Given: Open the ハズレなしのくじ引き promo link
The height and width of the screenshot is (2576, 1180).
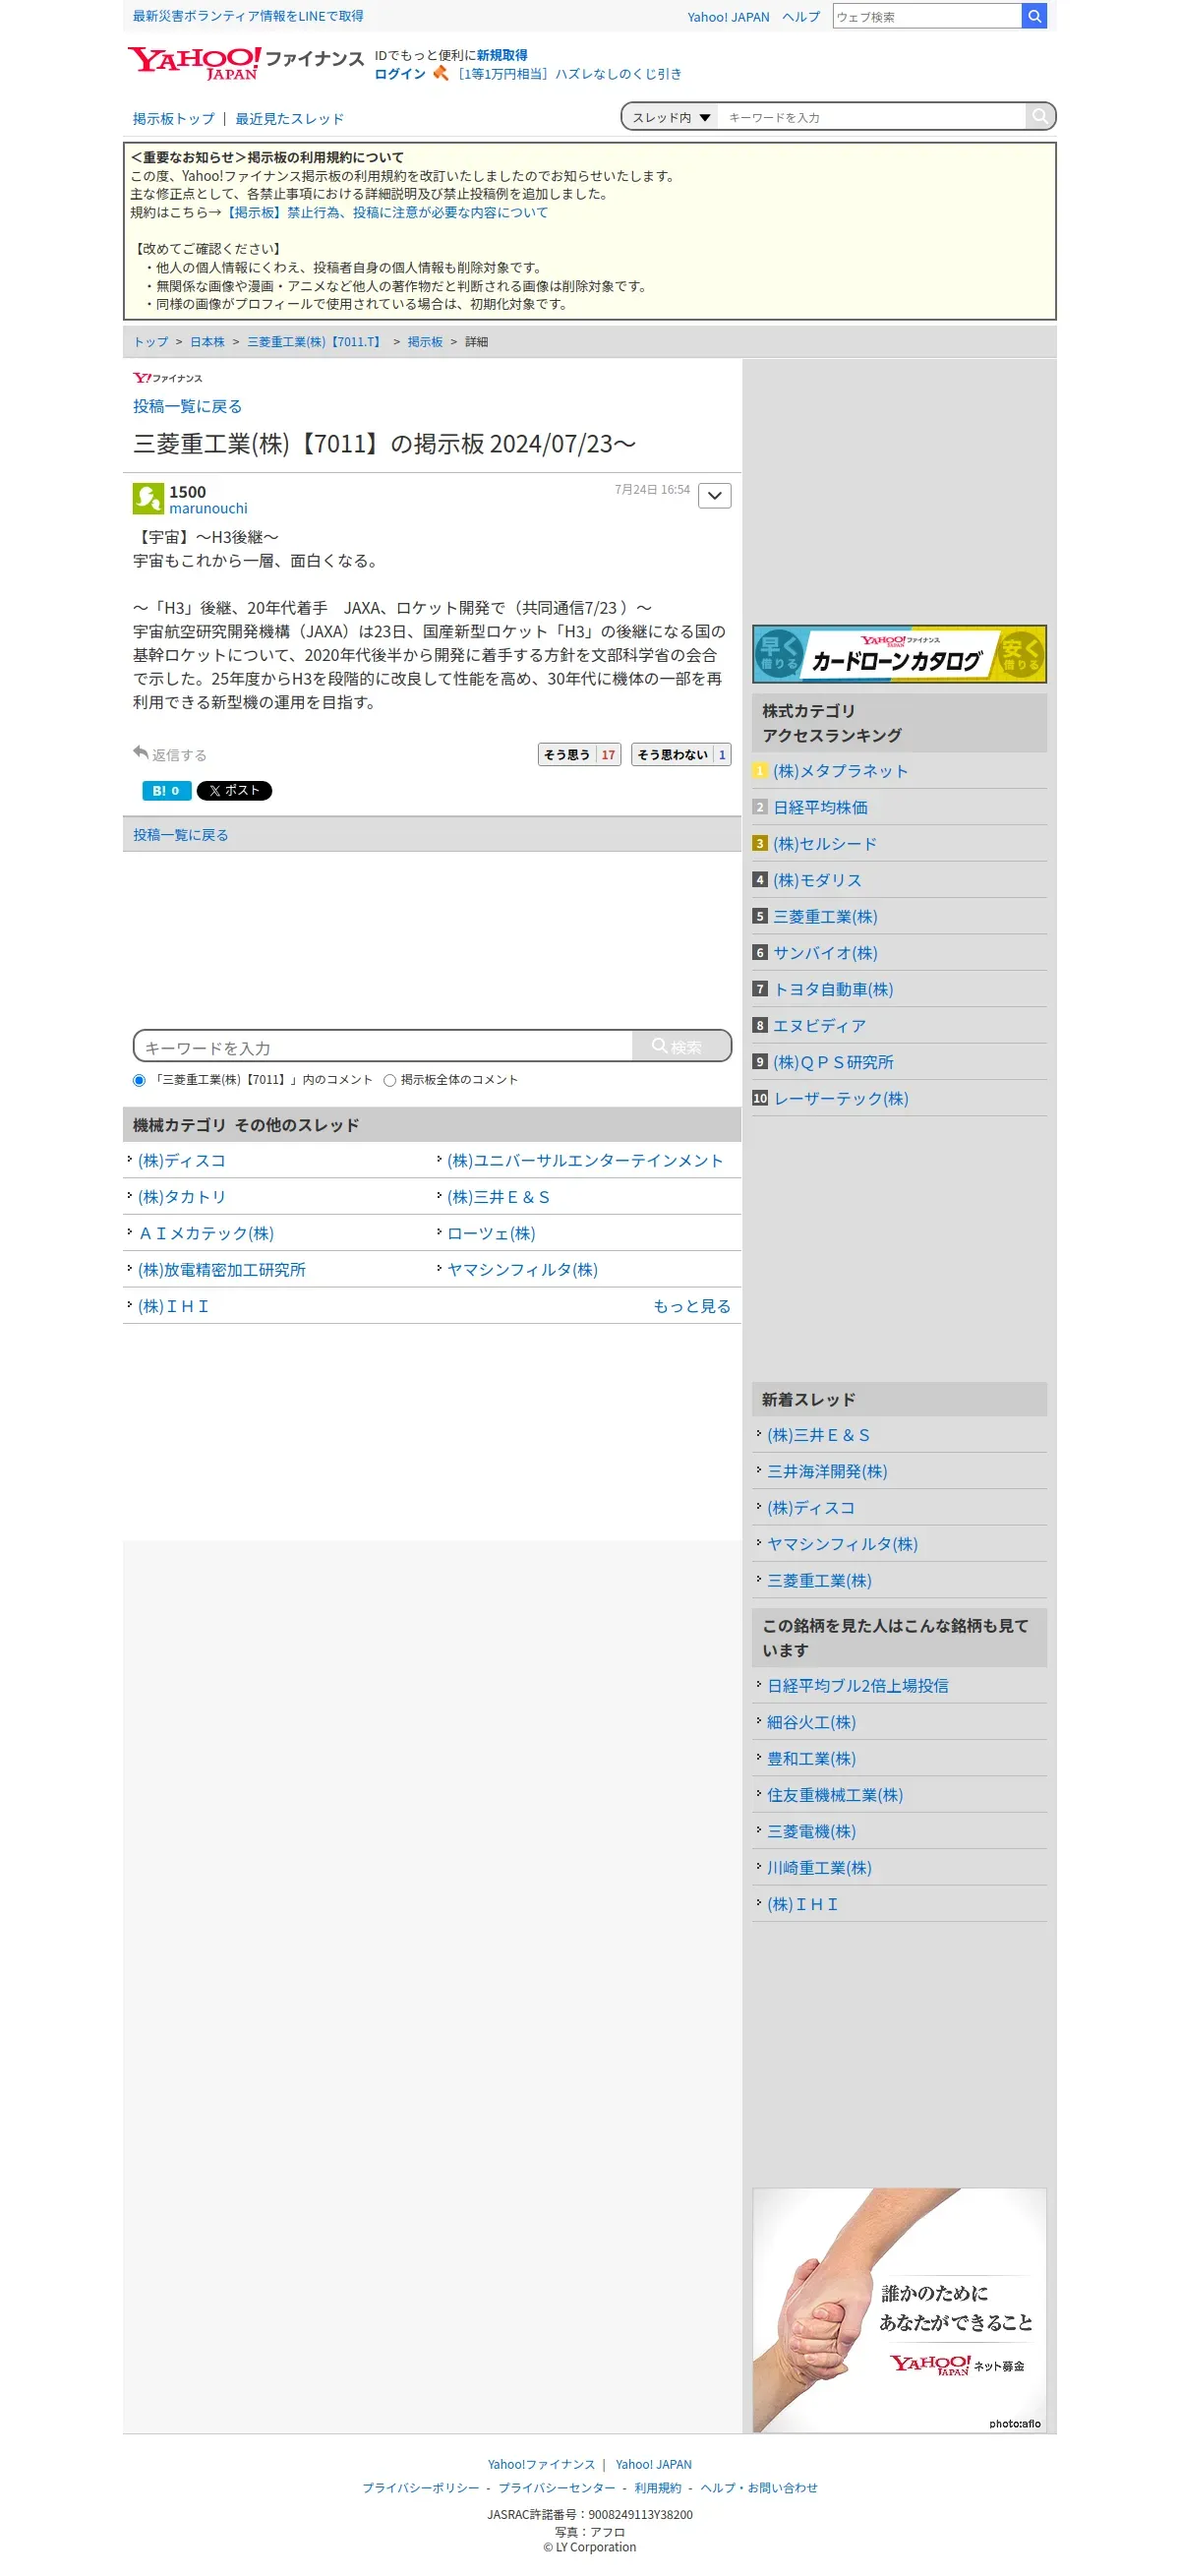Looking at the screenshot, I should (x=569, y=74).
